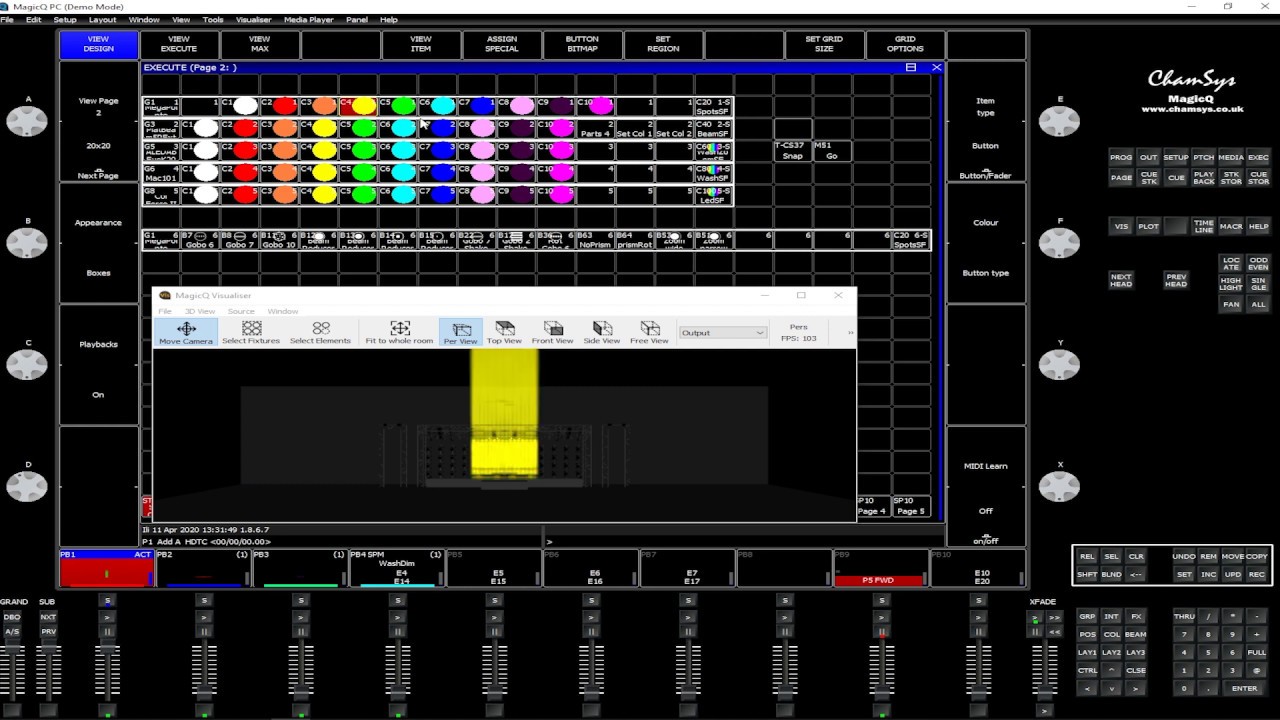1280x720 pixels.
Task: Open the Output dropdown in Visualiser
Action: (x=723, y=333)
